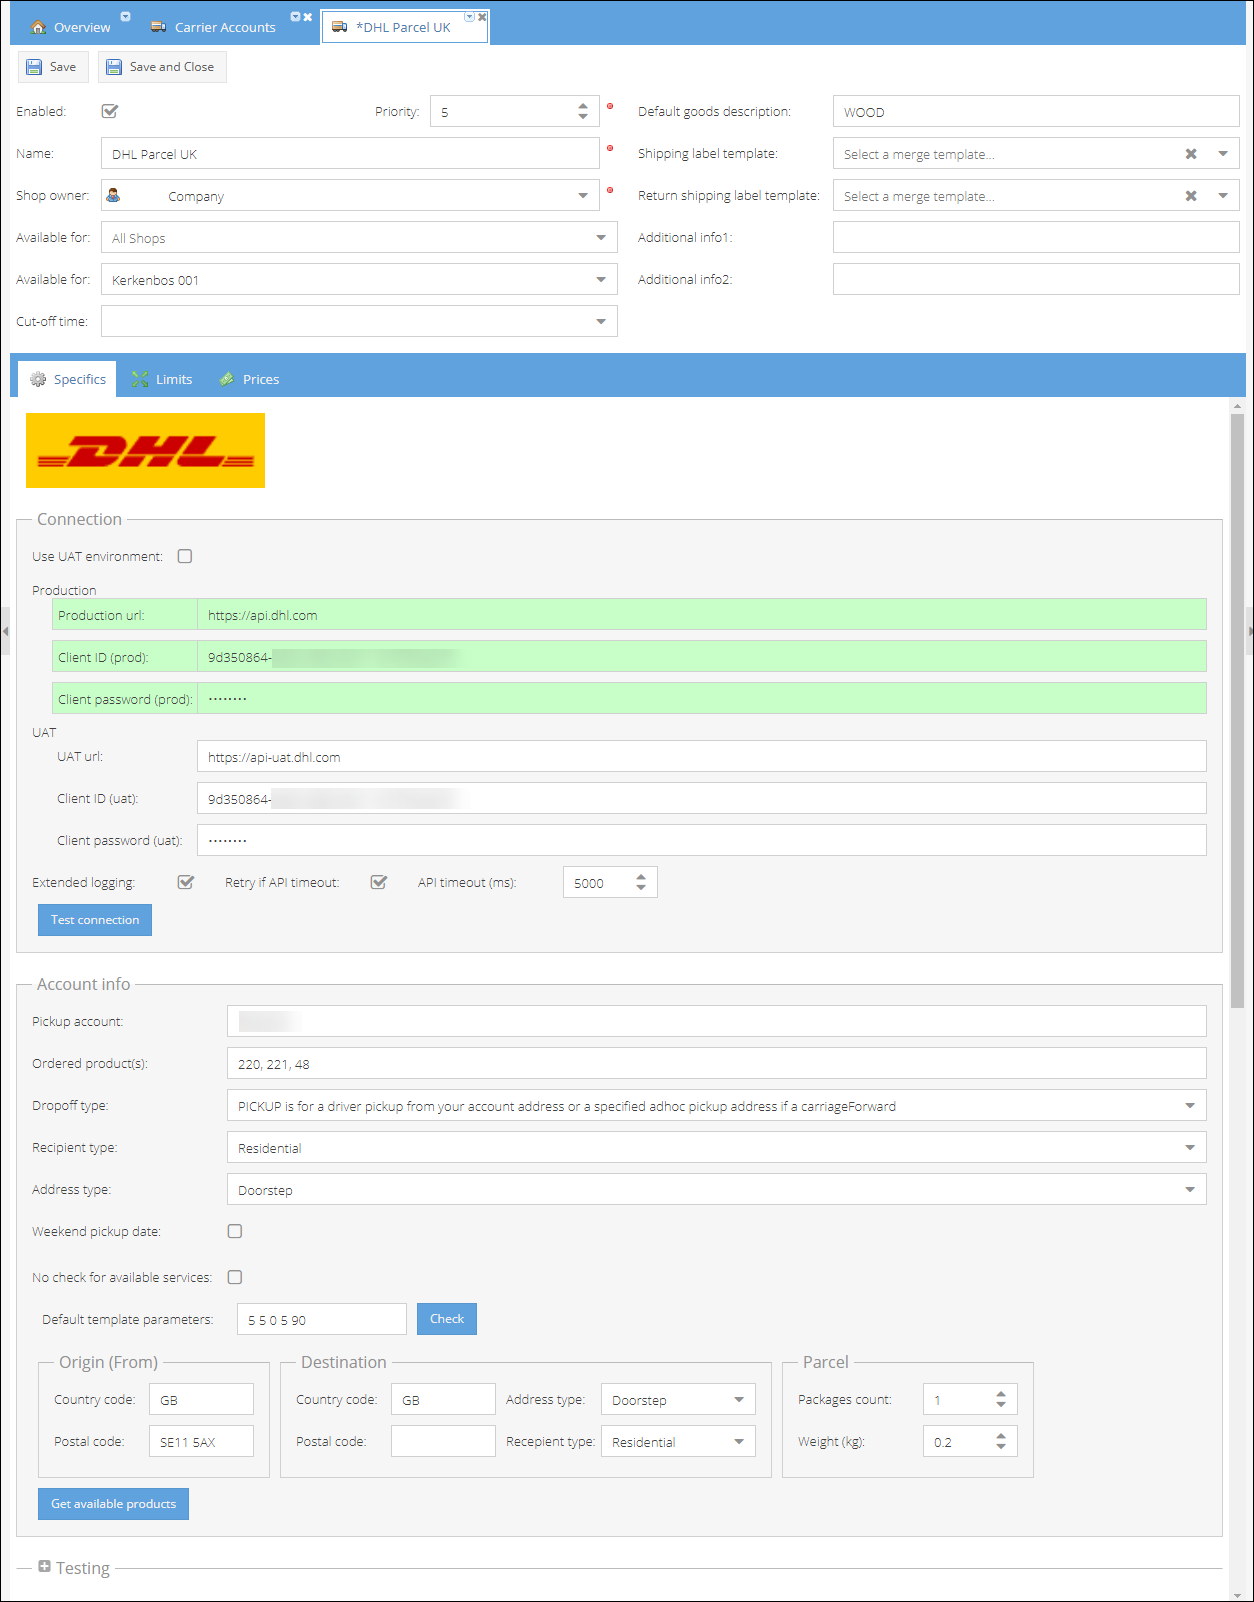Click the Specifics gear icon
Screen dimensions: 1254x1602
click(38, 379)
